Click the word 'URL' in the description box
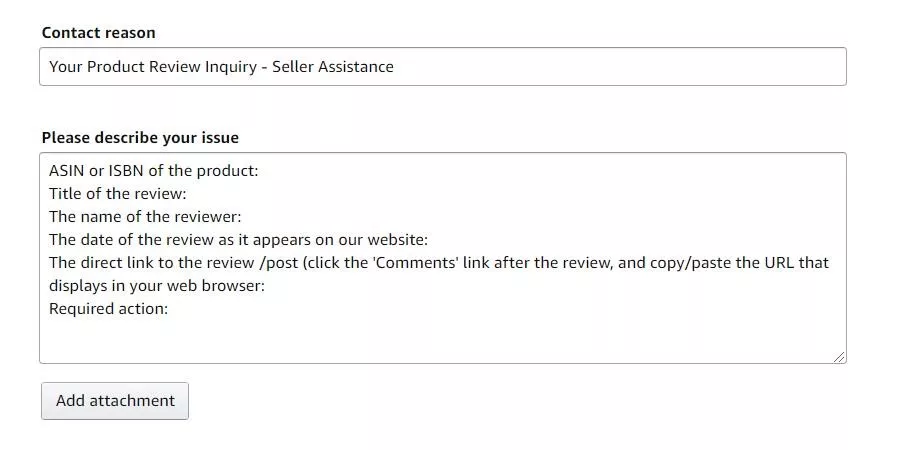The height and width of the screenshot is (450, 903). (777, 263)
